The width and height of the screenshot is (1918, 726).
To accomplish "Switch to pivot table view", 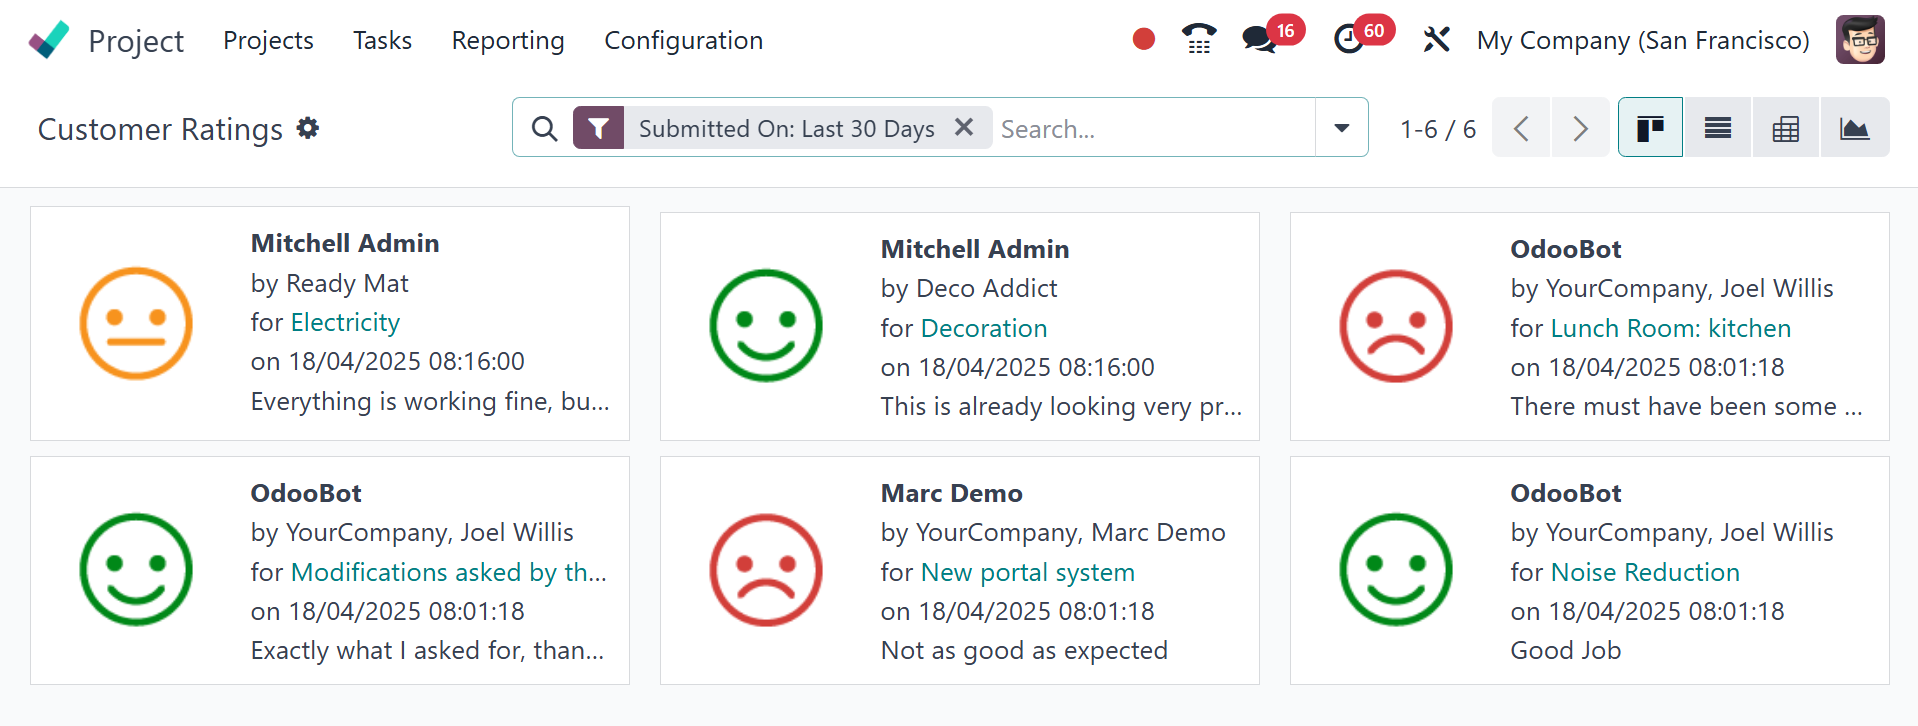I will pyautogui.click(x=1786, y=128).
